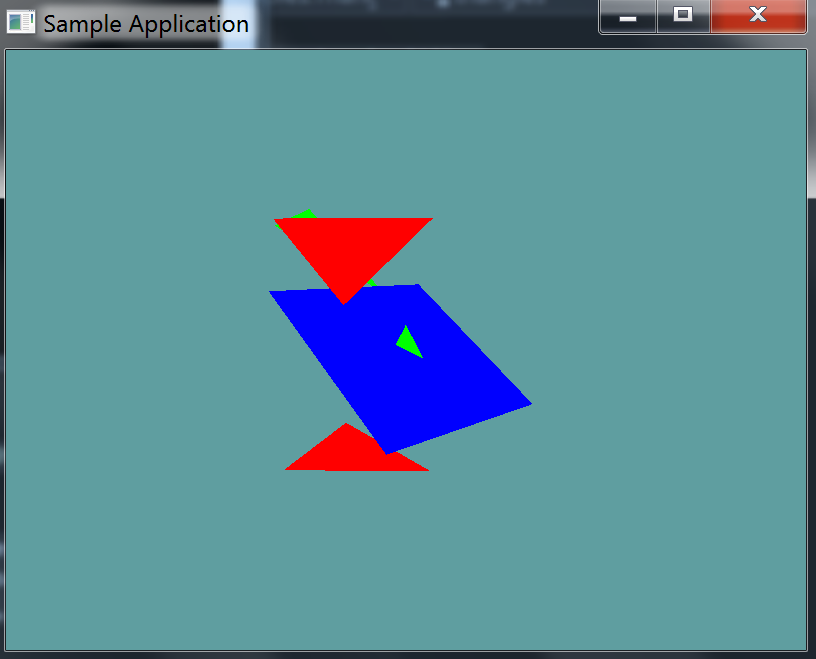Click bottom tip of the upper red triangle
Viewport: 816px width, 659px height.
point(344,299)
